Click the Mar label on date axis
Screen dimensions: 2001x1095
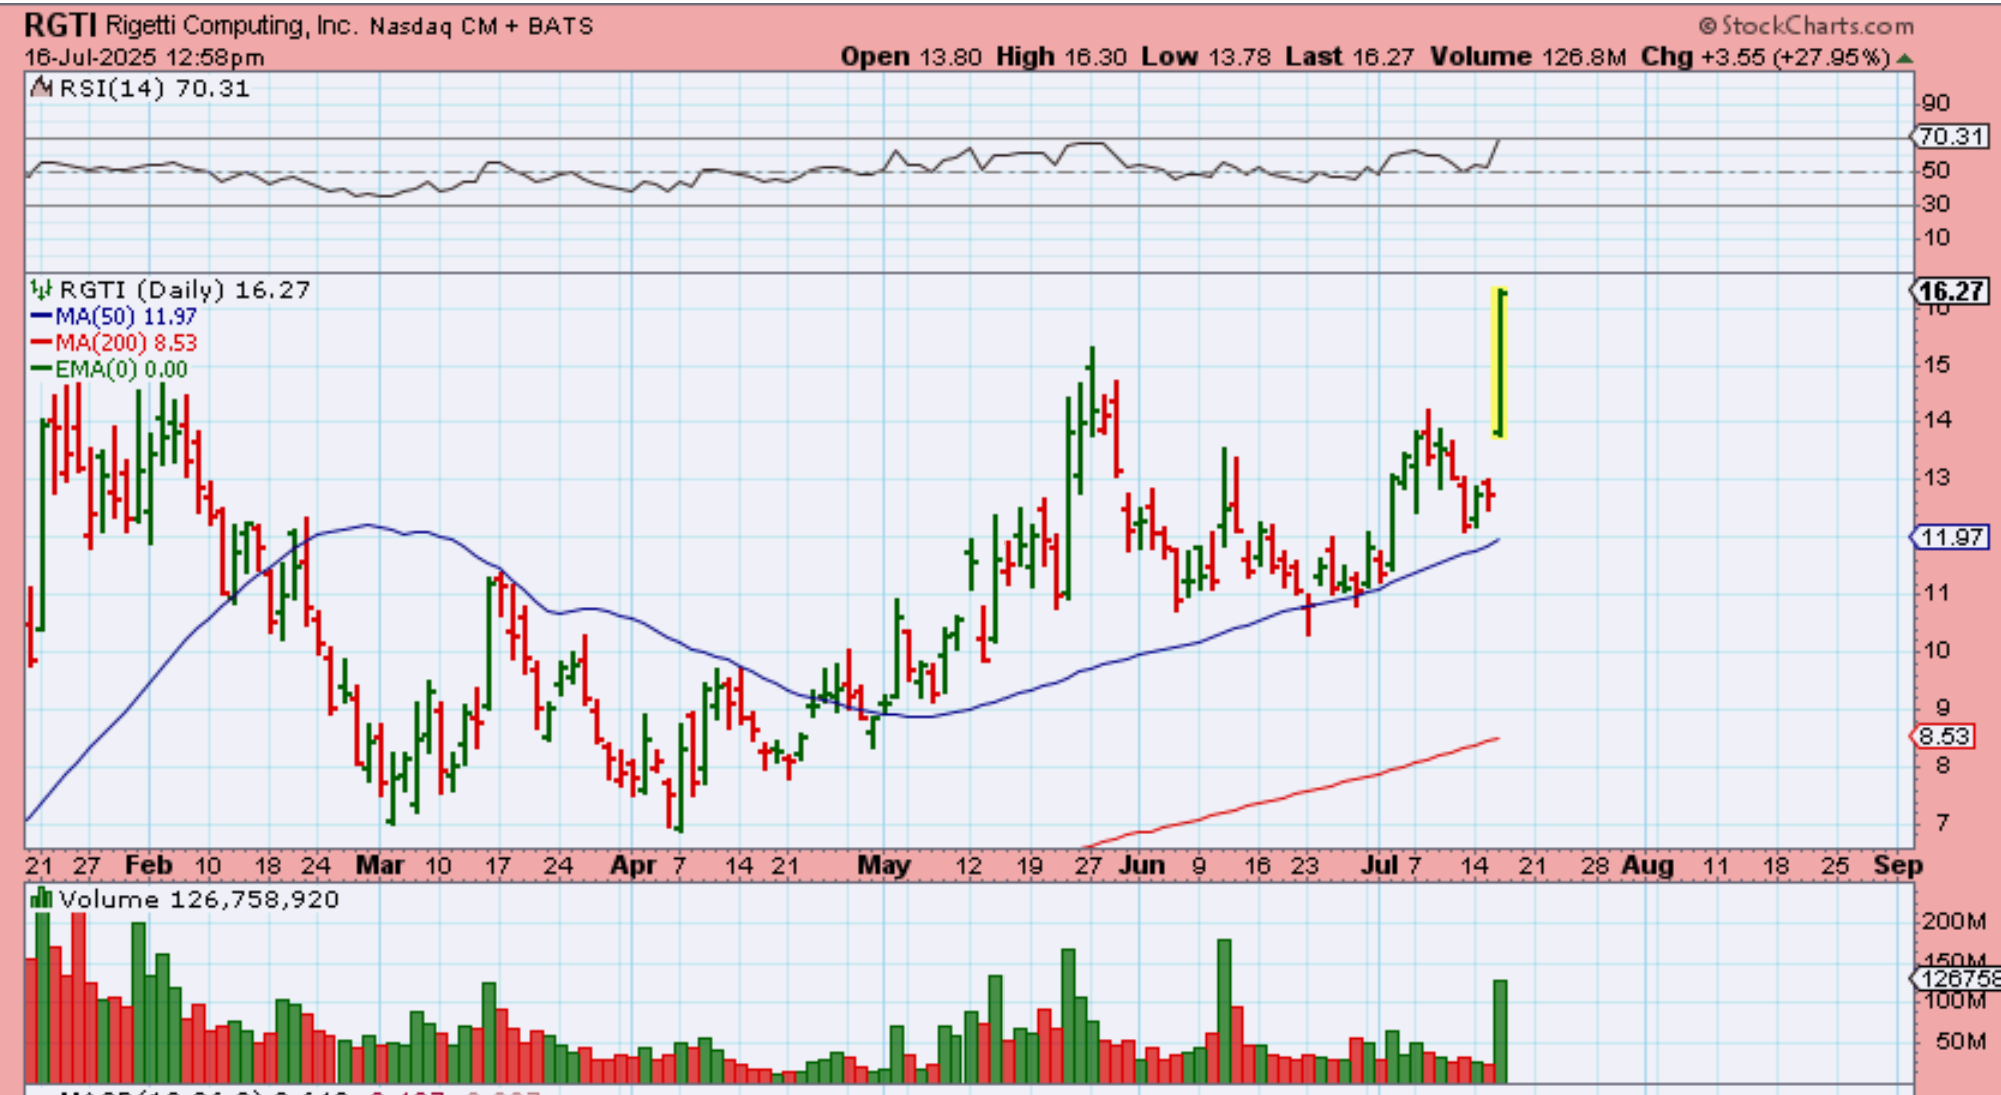(x=380, y=865)
